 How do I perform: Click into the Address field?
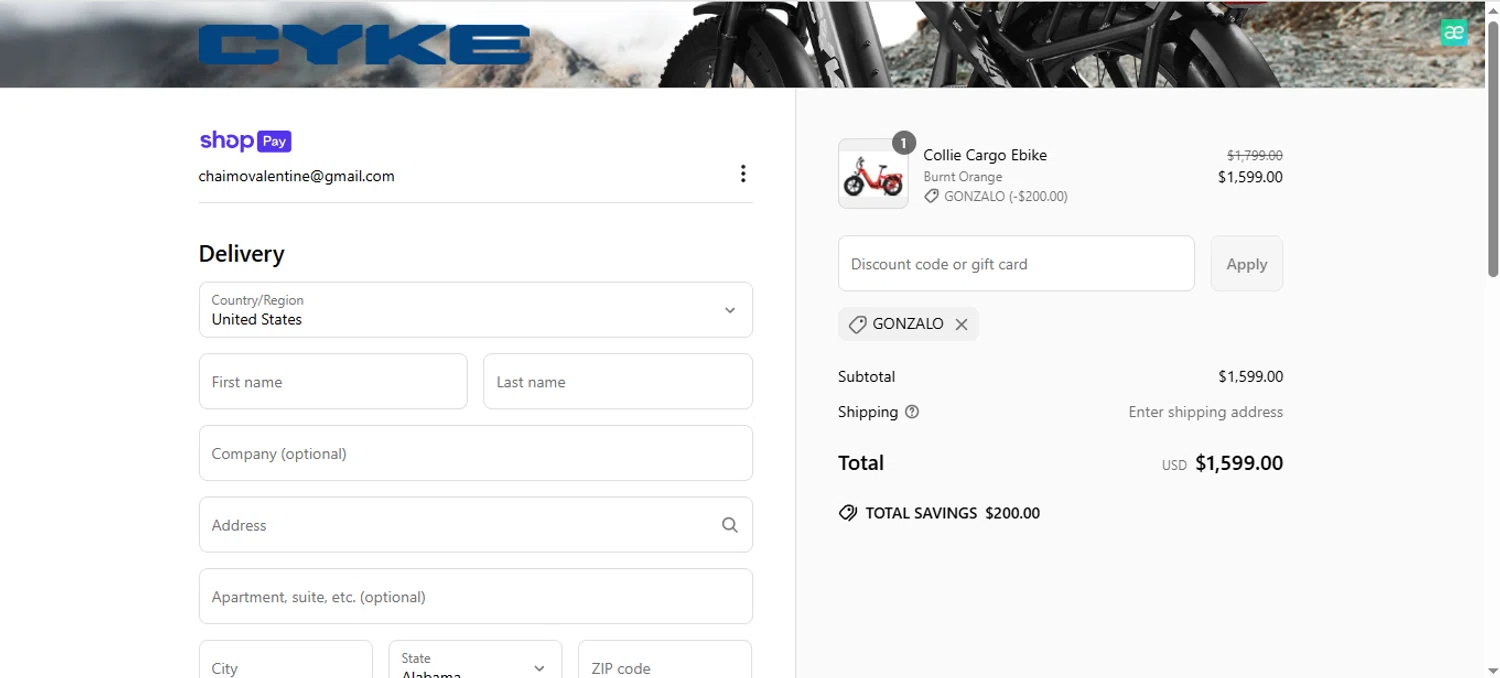coord(476,525)
